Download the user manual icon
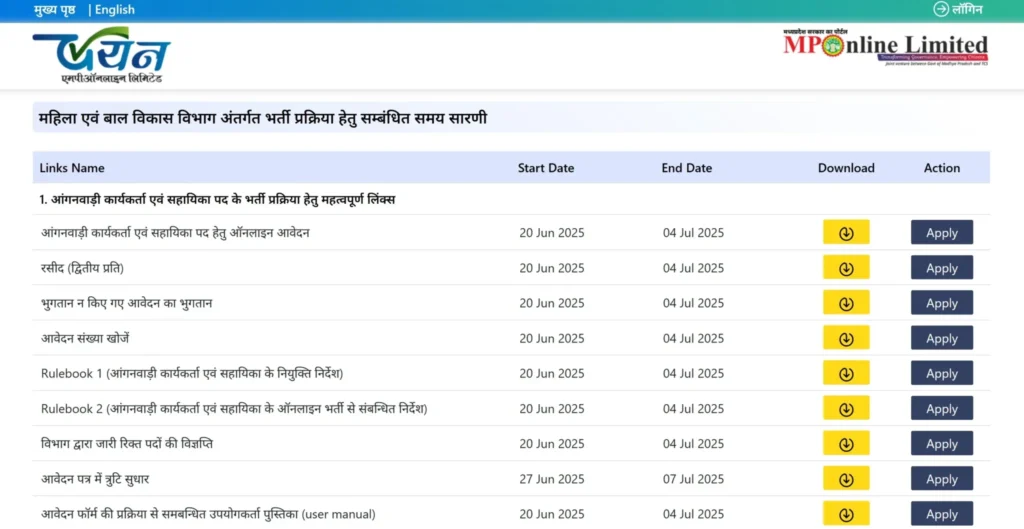The image size is (1024, 529). 846,514
